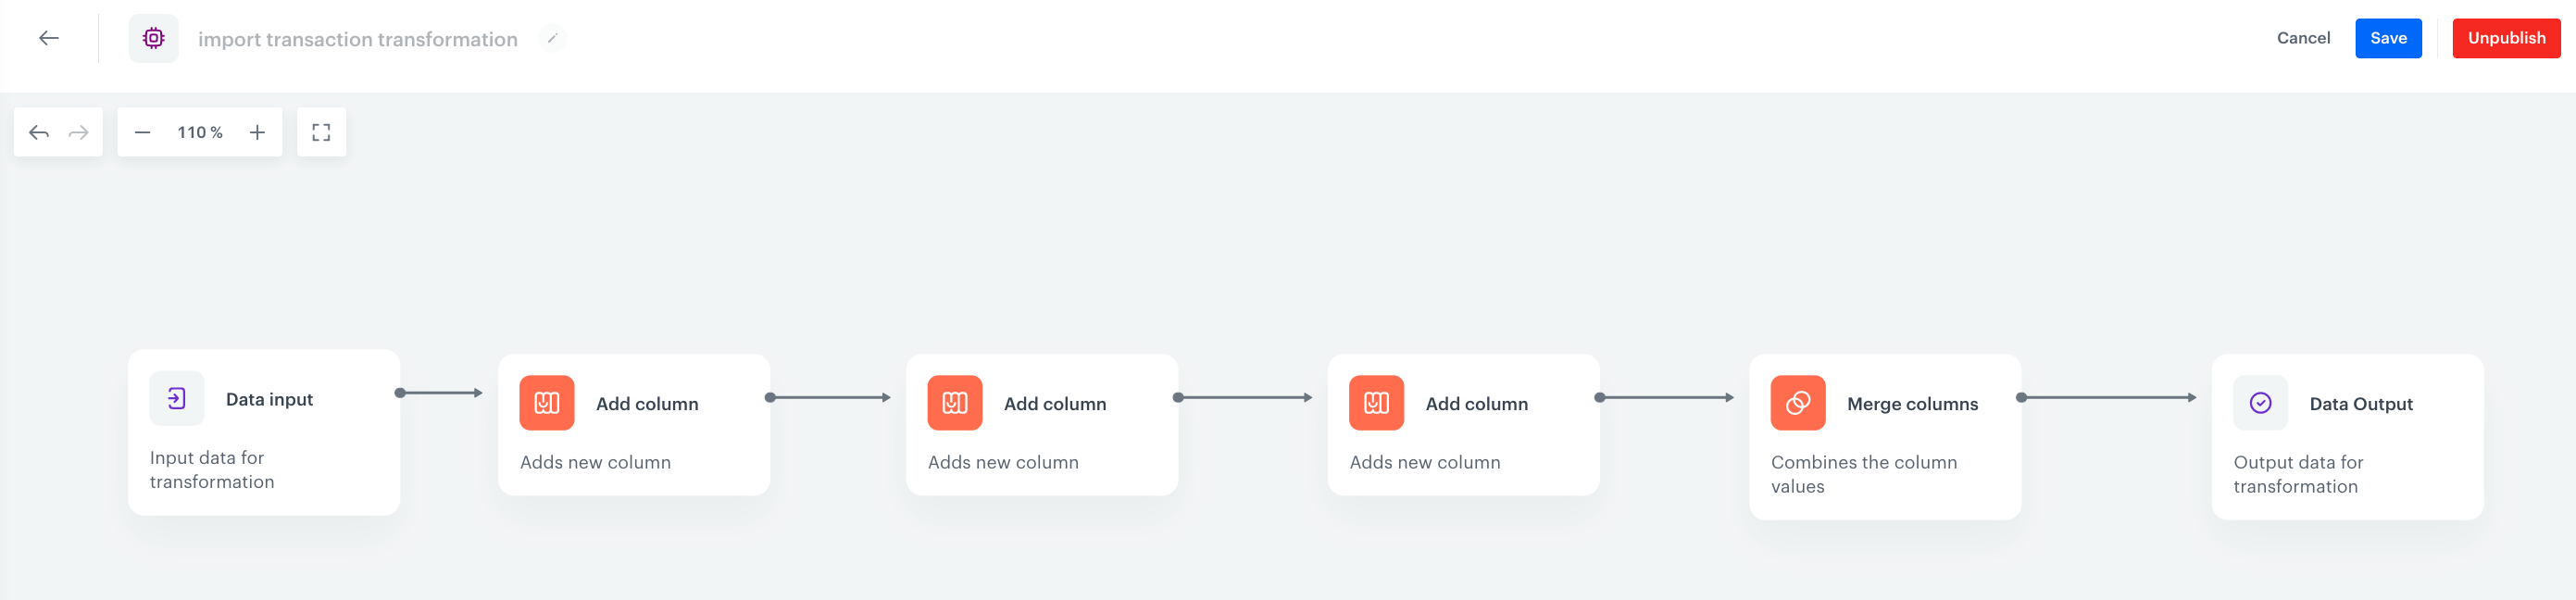Click the redo arrow

(x=78, y=131)
